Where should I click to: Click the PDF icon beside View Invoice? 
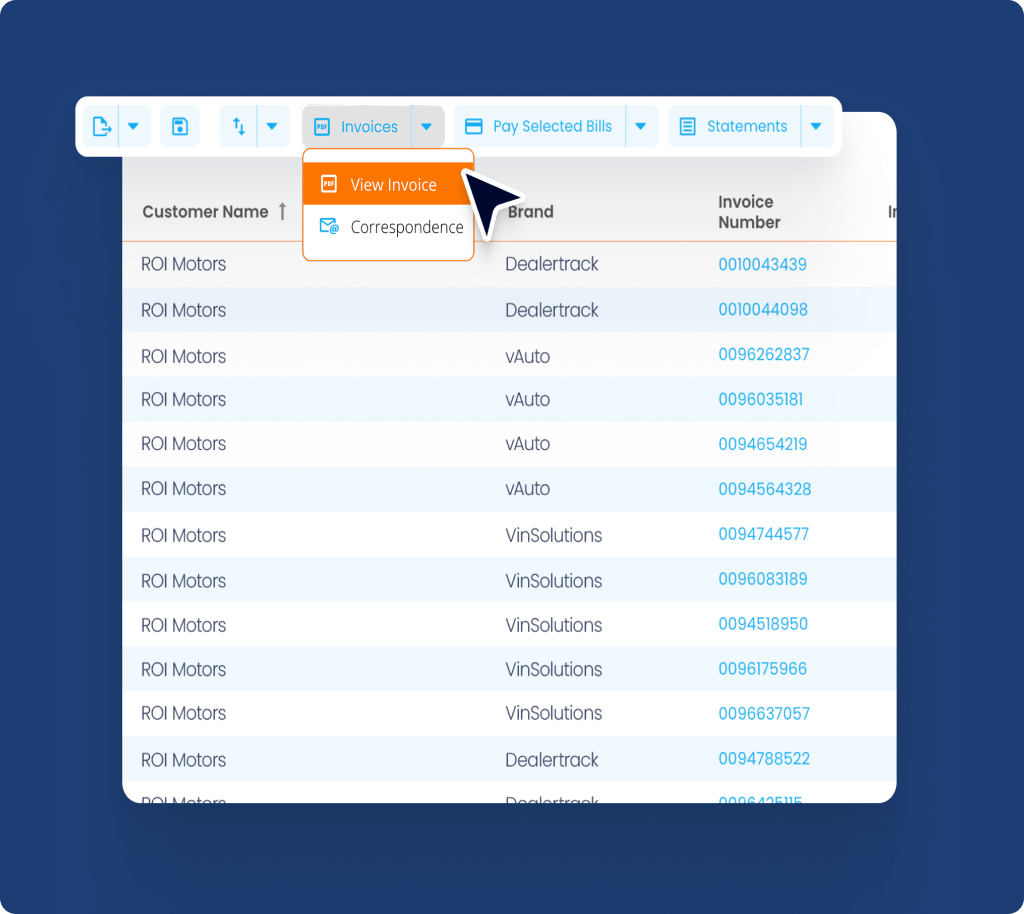point(328,185)
